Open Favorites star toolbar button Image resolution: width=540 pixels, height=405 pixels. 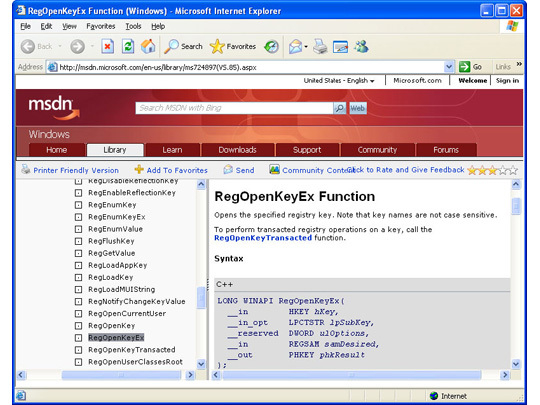[233, 46]
